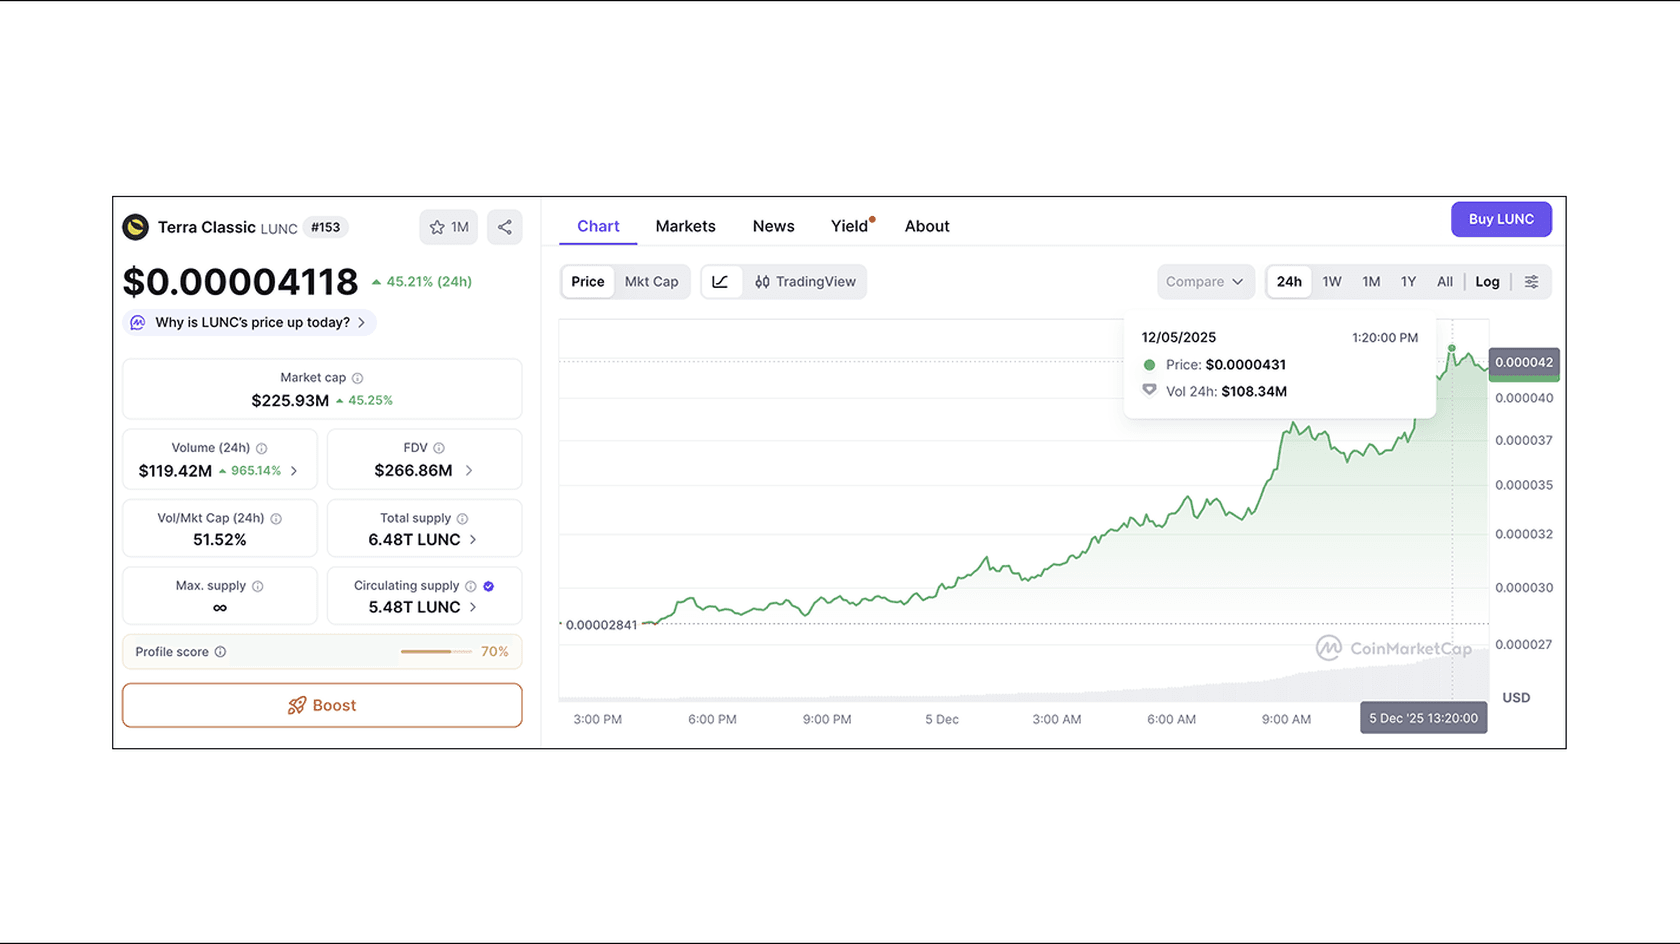The width and height of the screenshot is (1680, 944).
Task: Select the line chart view icon
Action: point(721,281)
